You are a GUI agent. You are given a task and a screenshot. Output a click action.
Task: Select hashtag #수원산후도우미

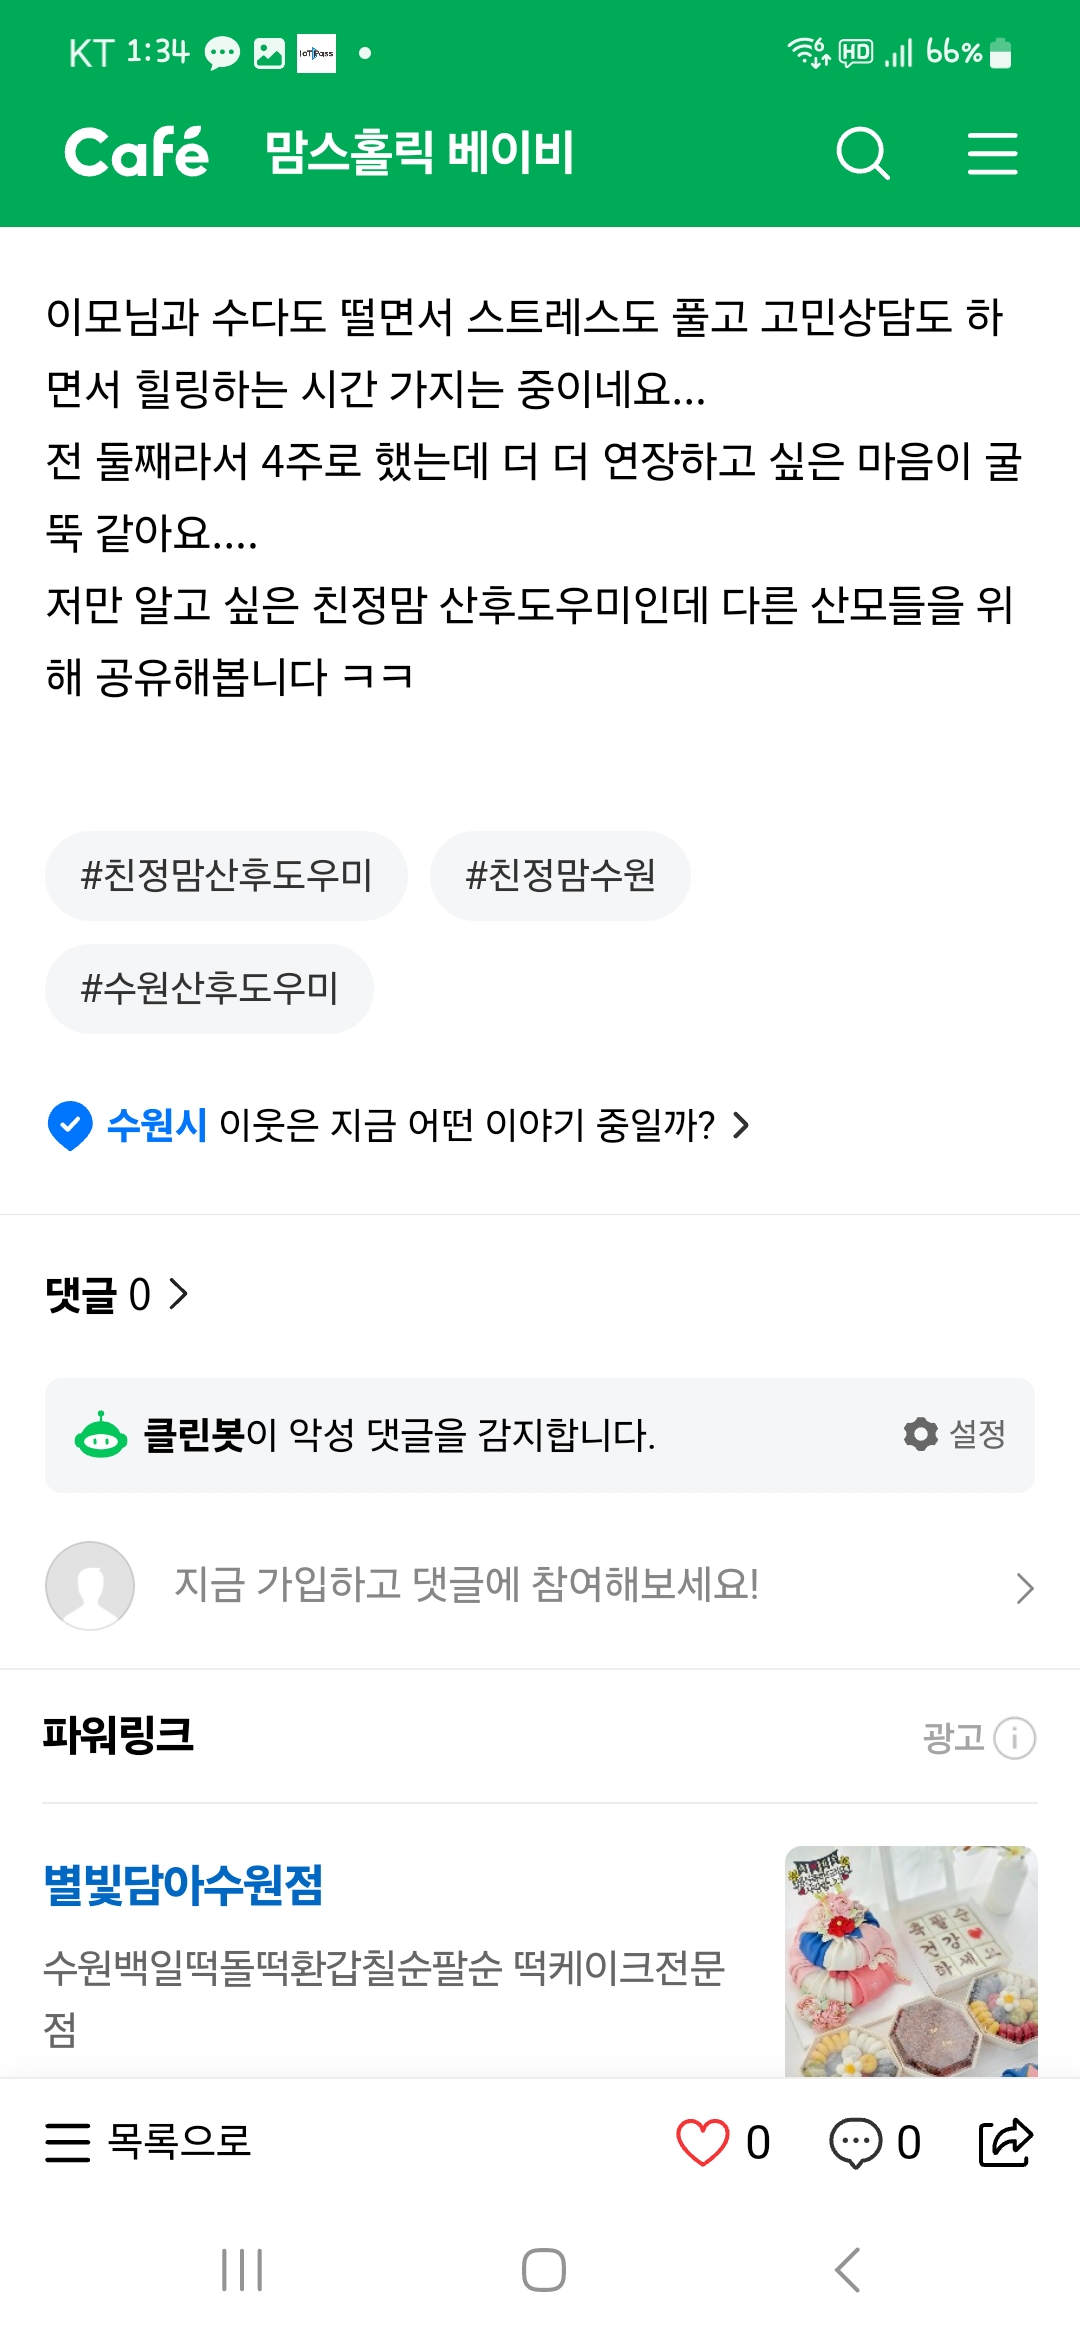209,989
